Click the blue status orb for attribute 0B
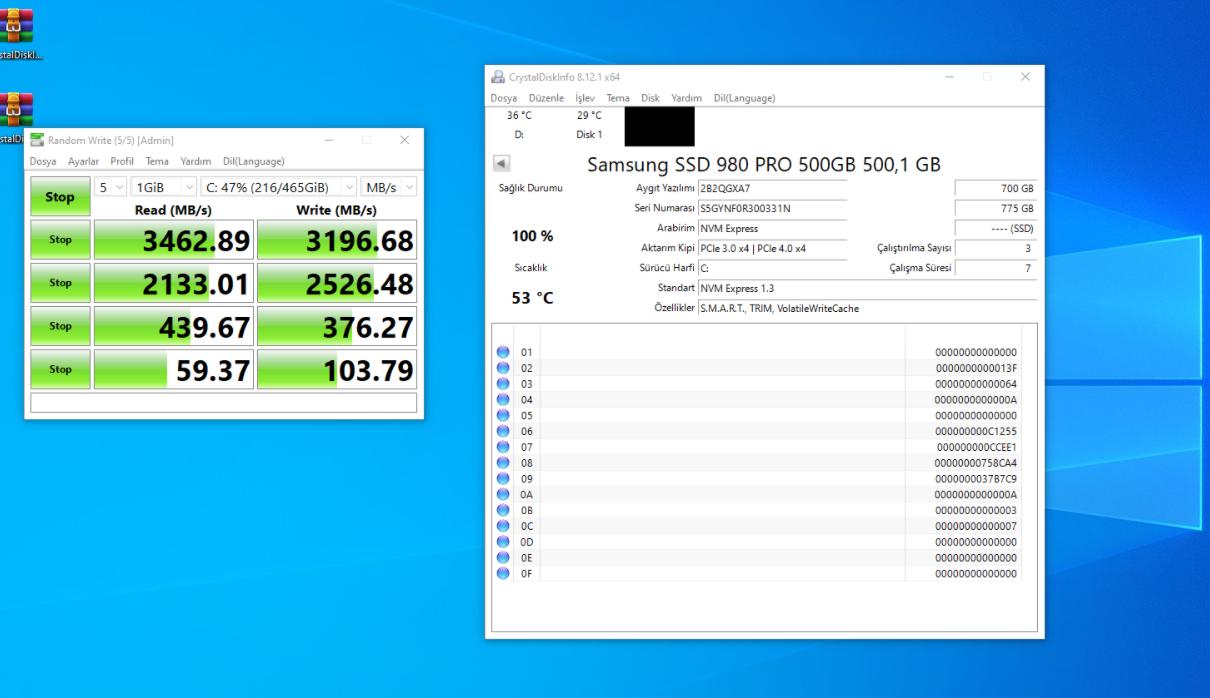The height and width of the screenshot is (698, 1210). (503, 510)
